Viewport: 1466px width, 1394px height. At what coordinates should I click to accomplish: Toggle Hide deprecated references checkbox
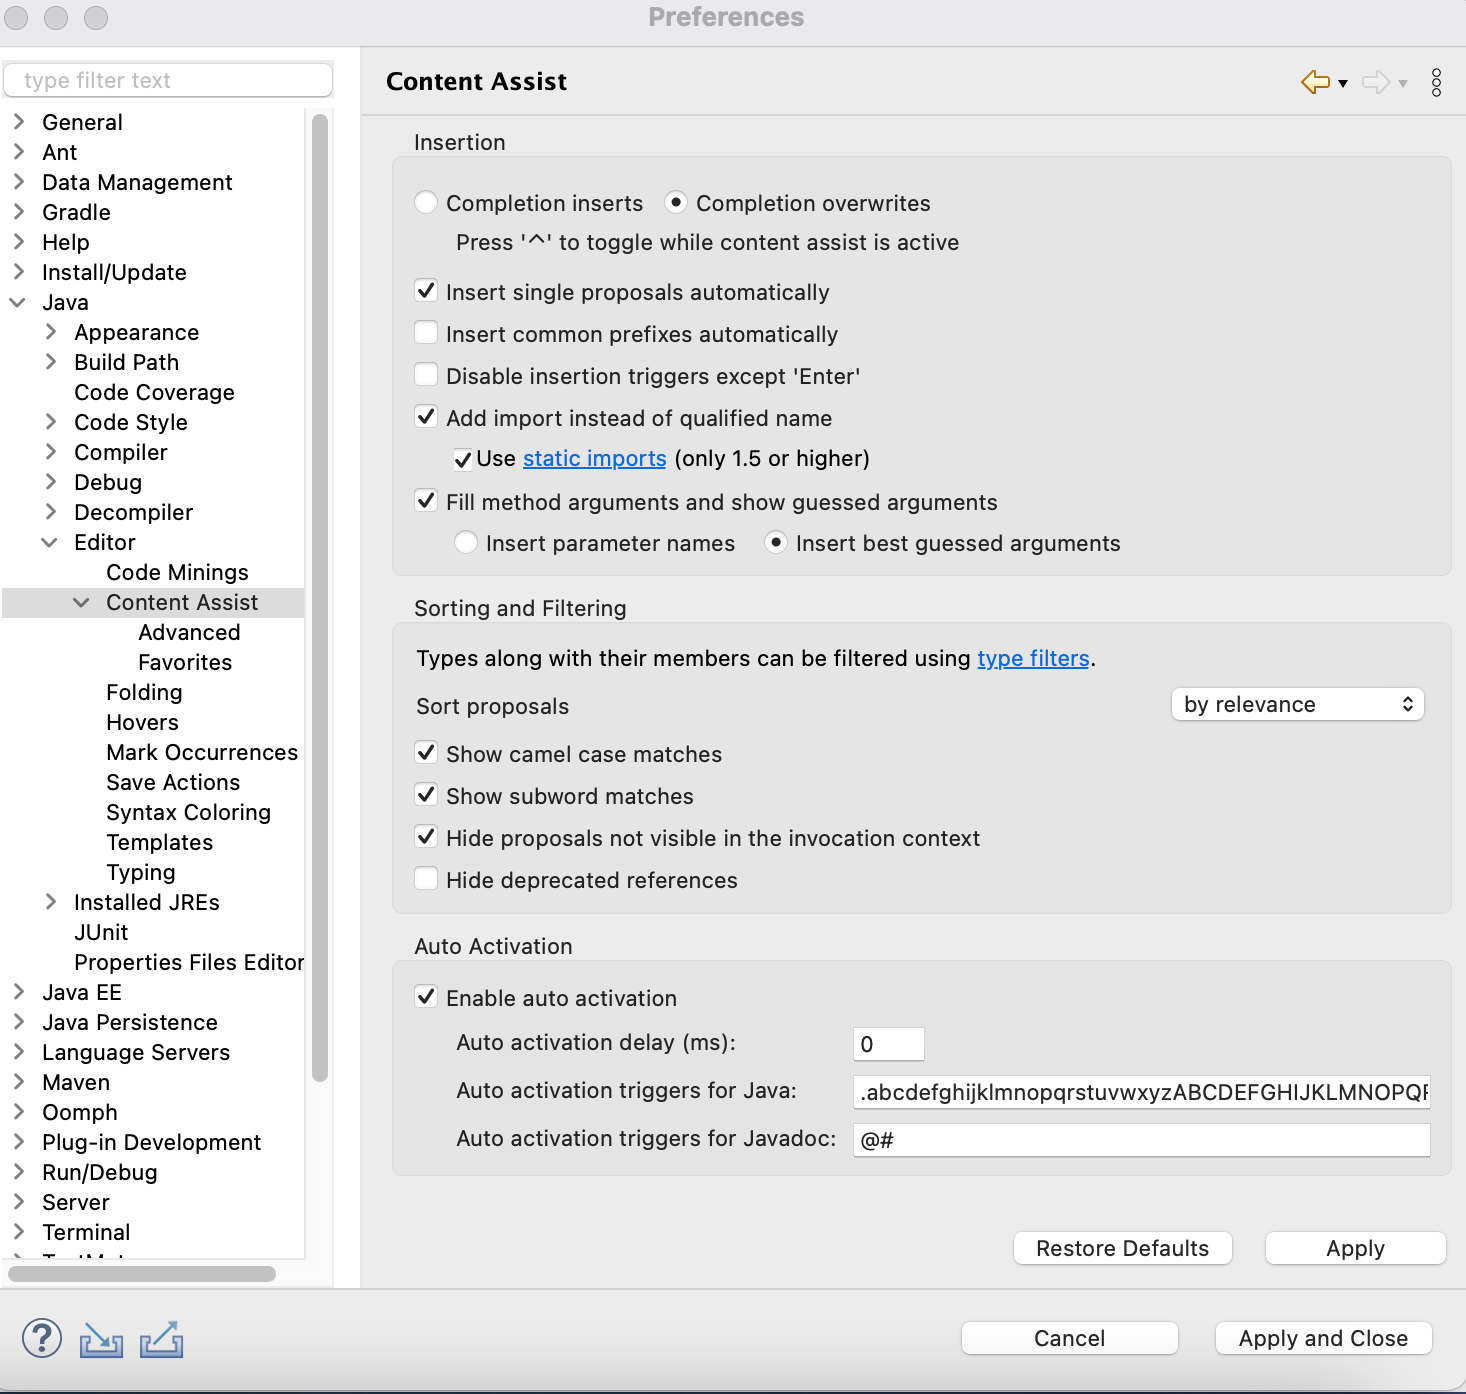pos(426,879)
